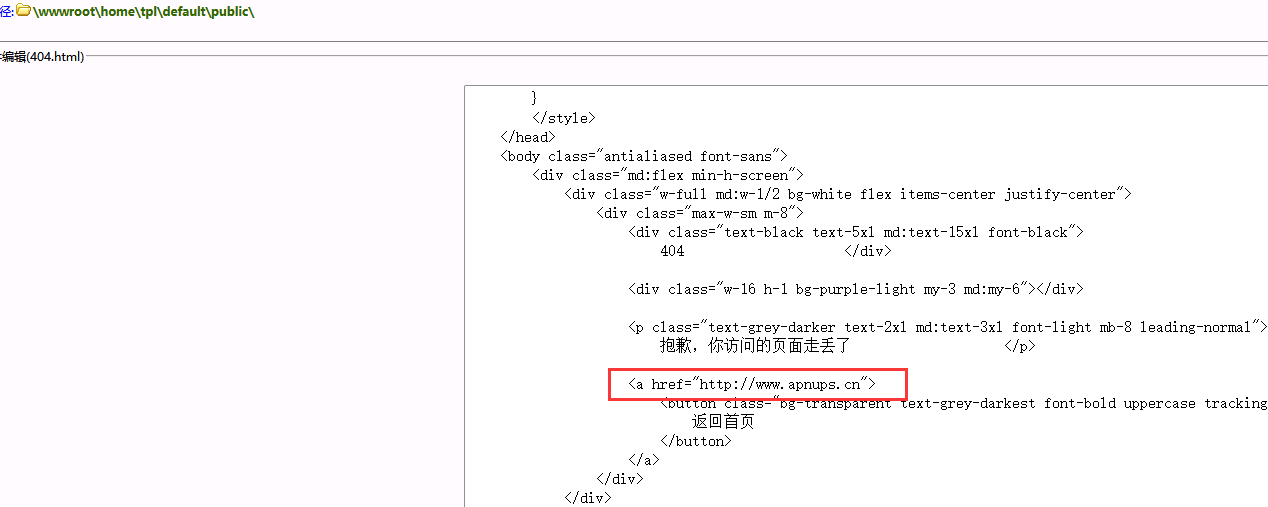This screenshot has width=1268, height=507.
Task: Place cursor on the 返回首页 button text
Action: point(722,422)
